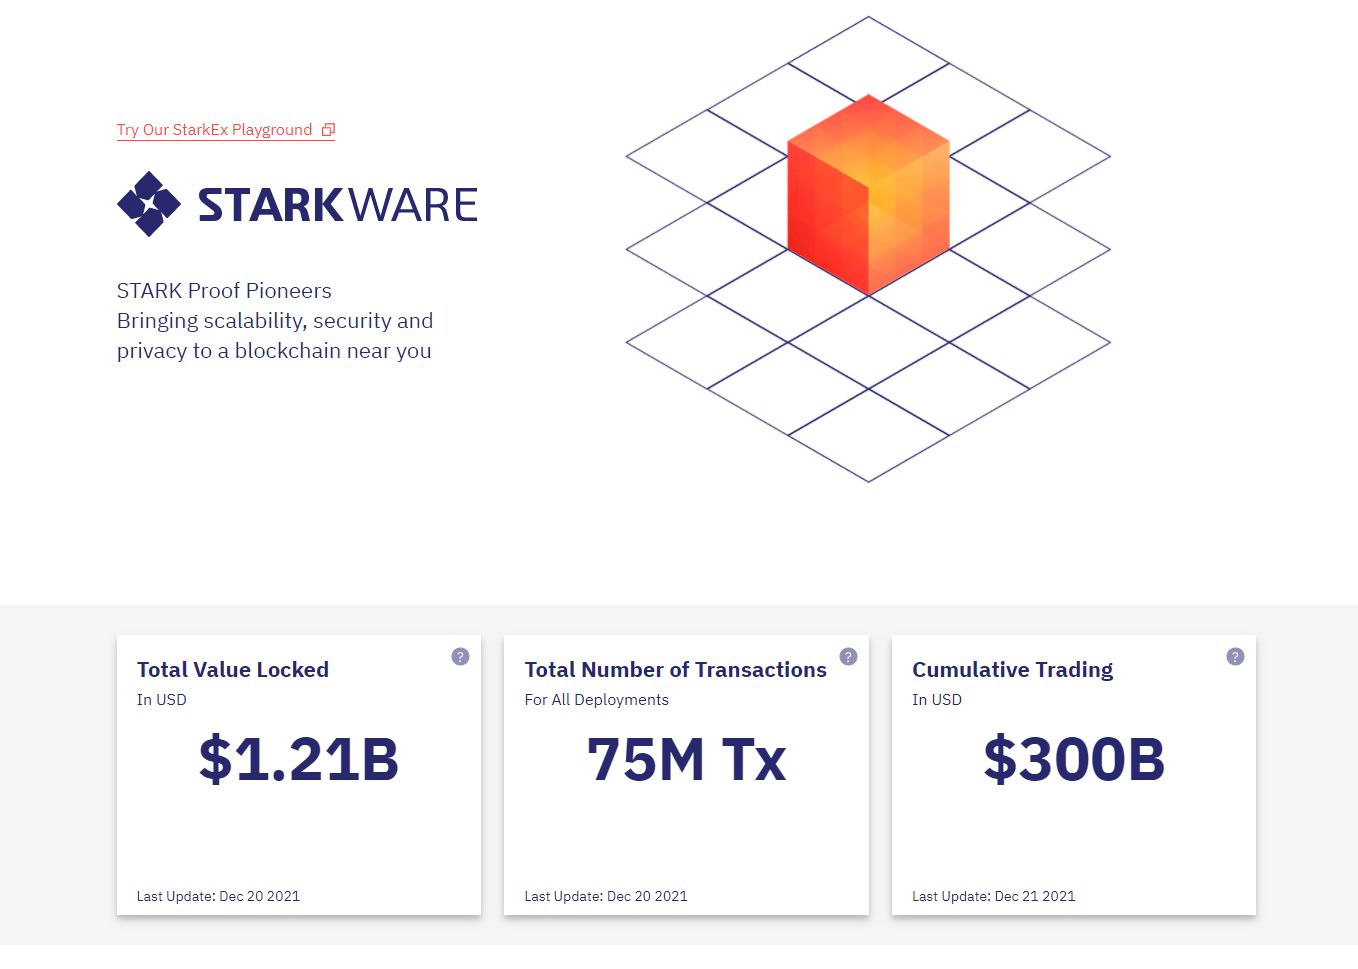Image resolution: width=1358 pixels, height=969 pixels.
Task: Click Last Update text on Transactions card
Action: click(x=606, y=896)
